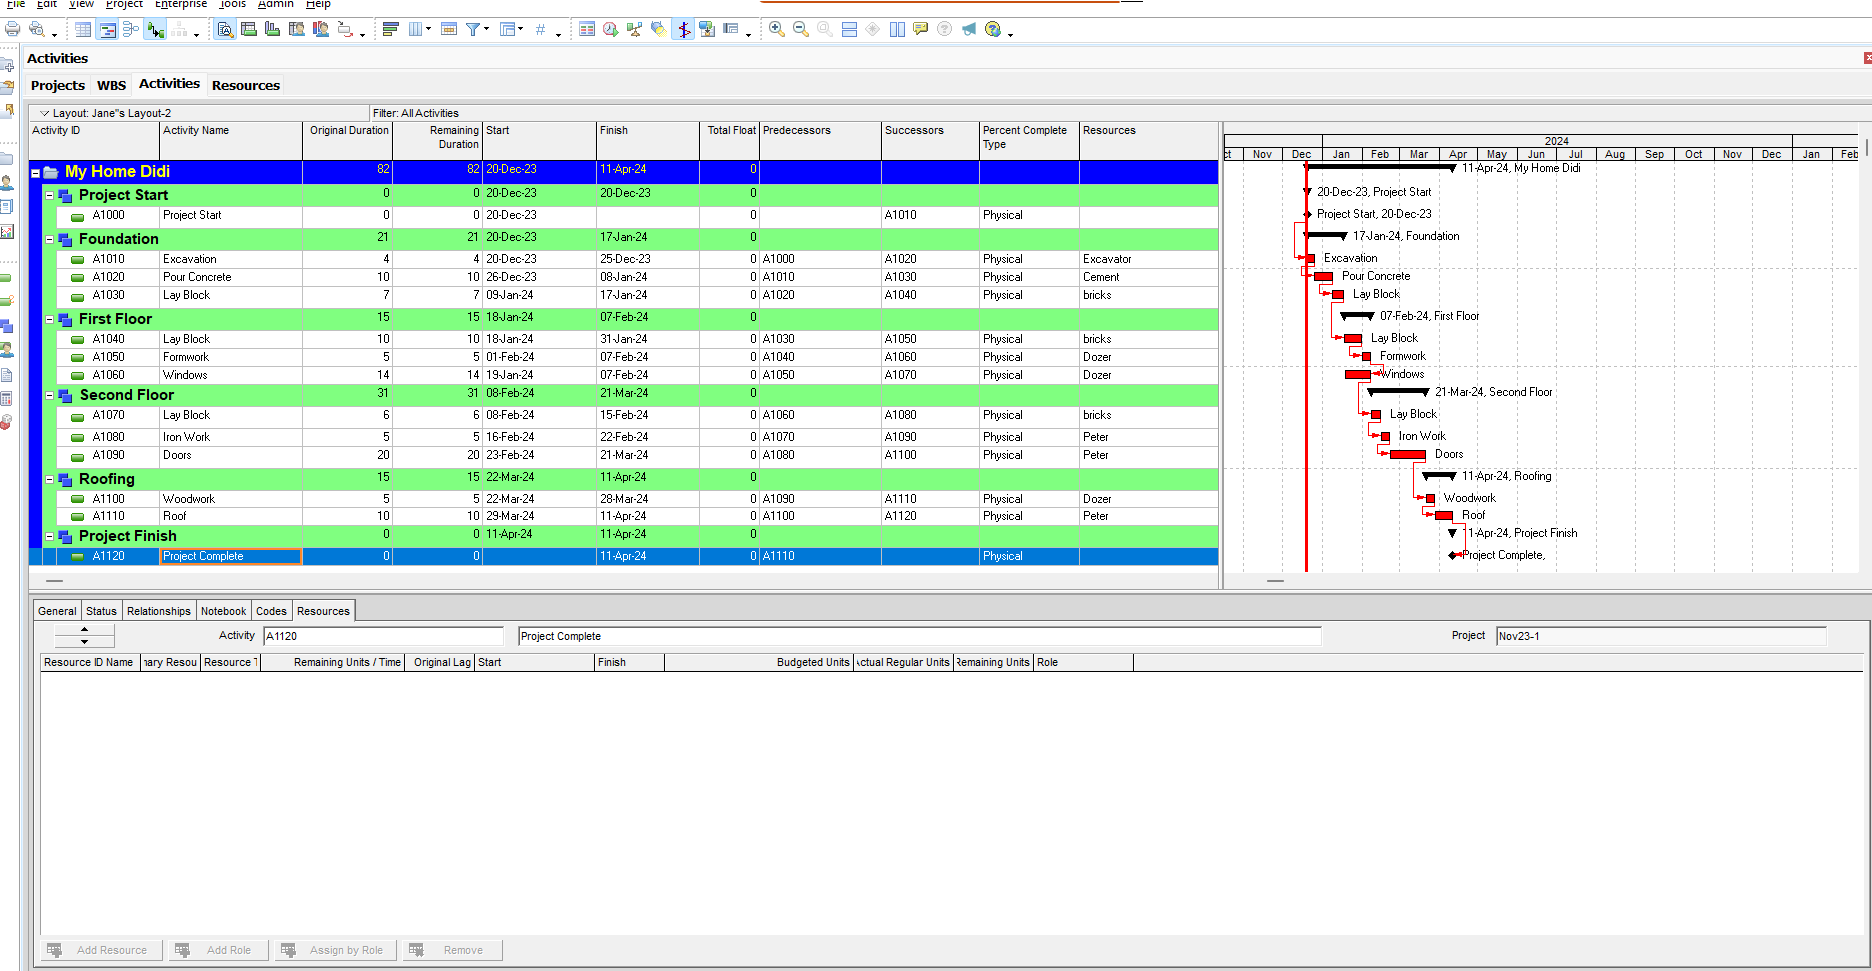Open the Filter funnel dropdown arrow
Viewport: 1872px width, 971px height.
point(486,29)
